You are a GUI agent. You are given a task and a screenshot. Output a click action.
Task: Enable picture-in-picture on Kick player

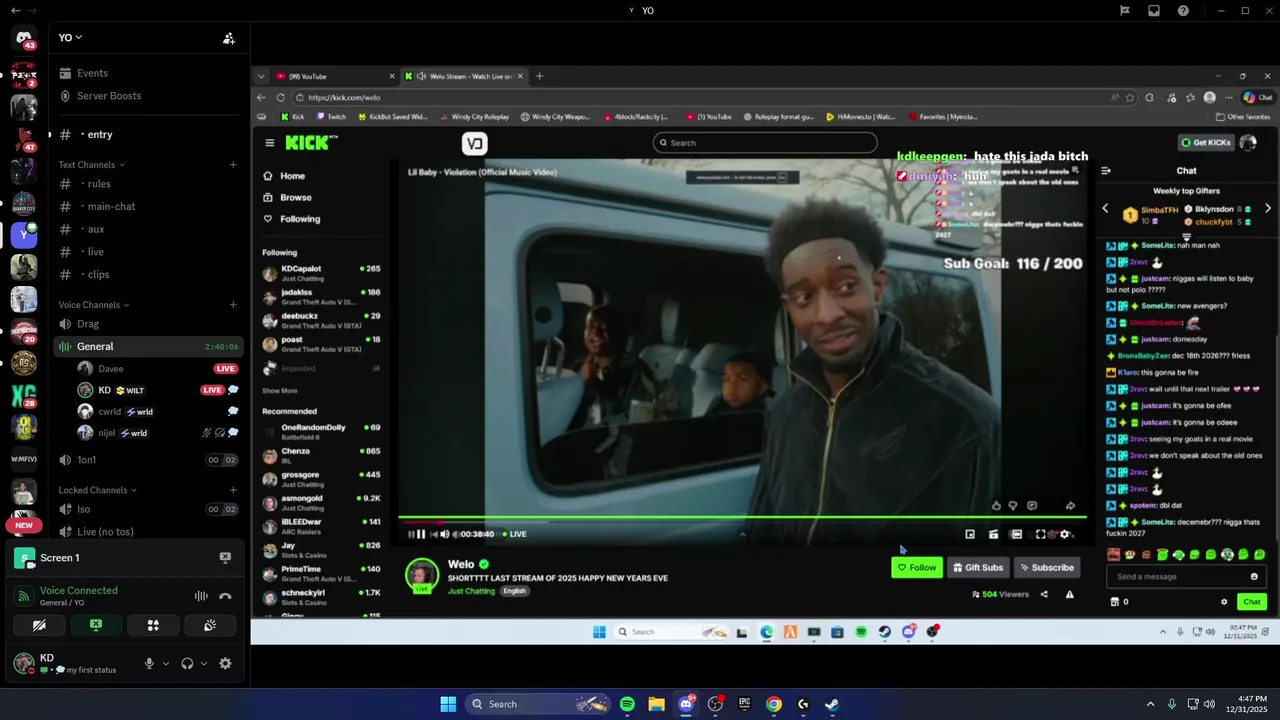pyautogui.click(x=970, y=534)
